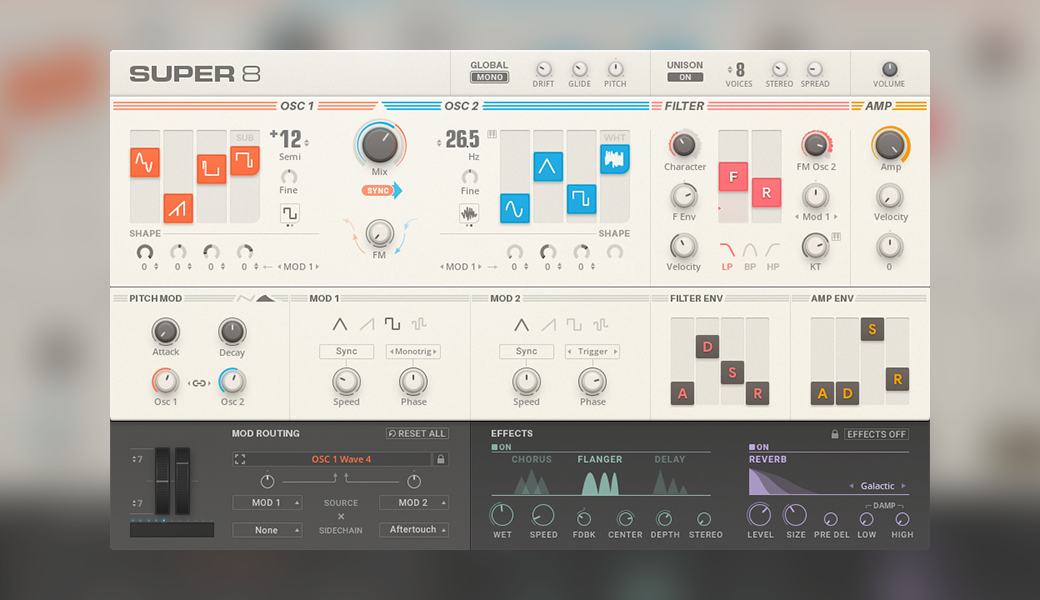Select the CHORUS effect tab
The width and height of the screenshot is (1040, 600).
tap(531, 459)
